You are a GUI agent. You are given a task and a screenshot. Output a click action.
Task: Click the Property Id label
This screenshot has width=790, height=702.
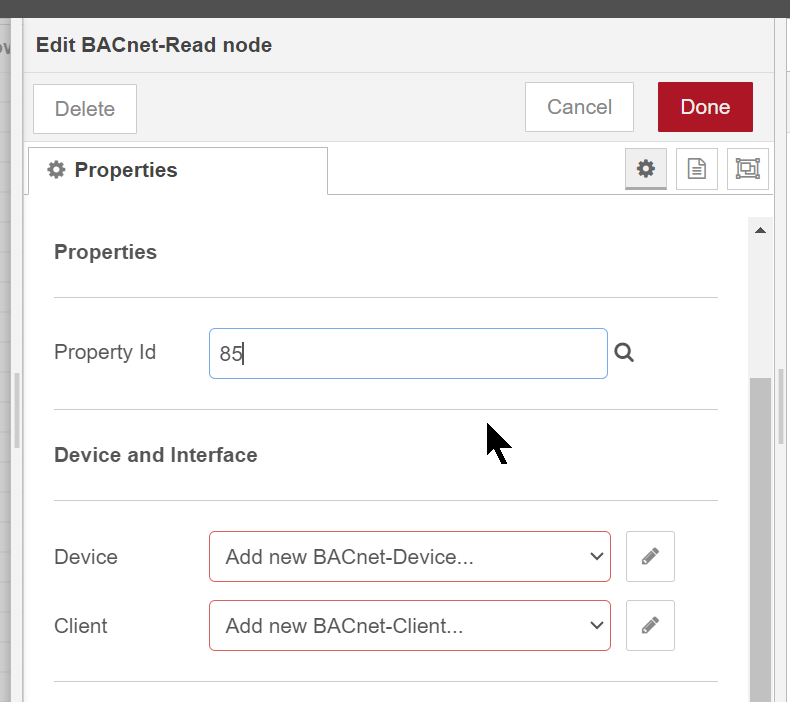(105, 352)
